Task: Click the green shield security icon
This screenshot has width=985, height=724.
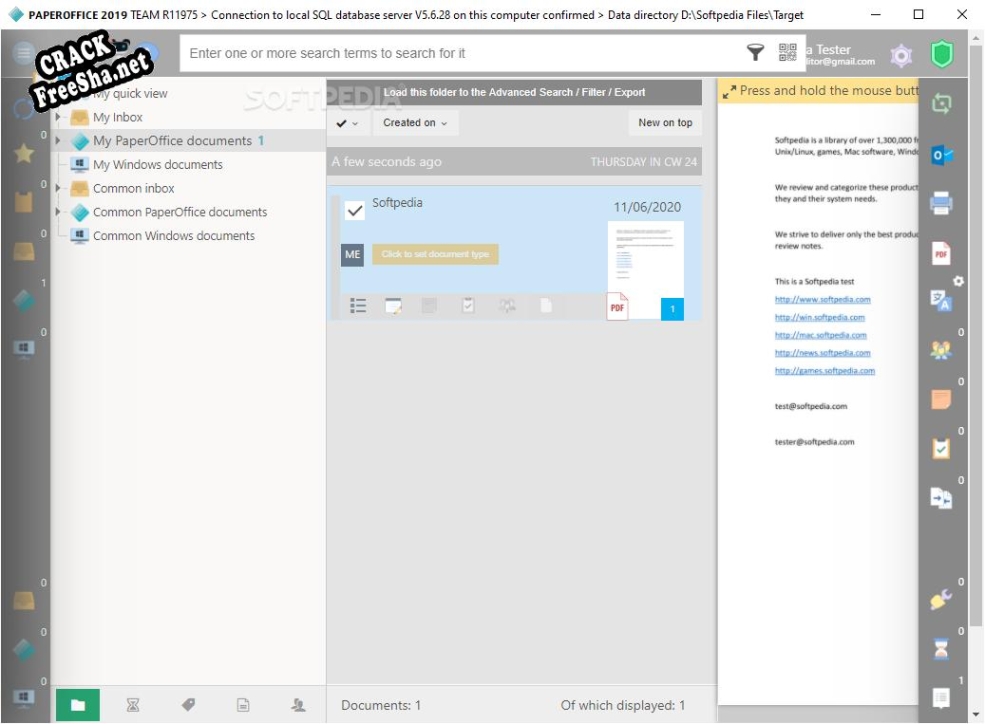Action: (x=941, y=55)
